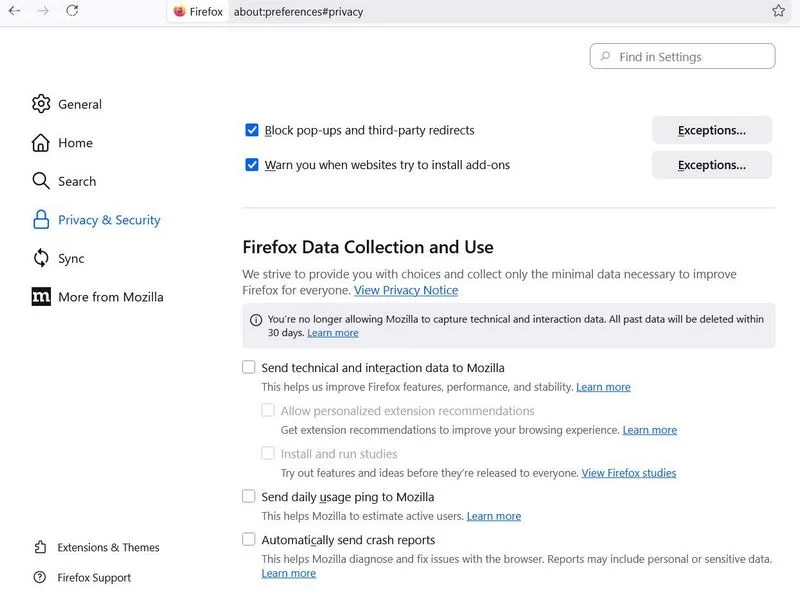Click magnifier icon in Find in Settings
800x599 pixels.
click(x=605, y=56)
